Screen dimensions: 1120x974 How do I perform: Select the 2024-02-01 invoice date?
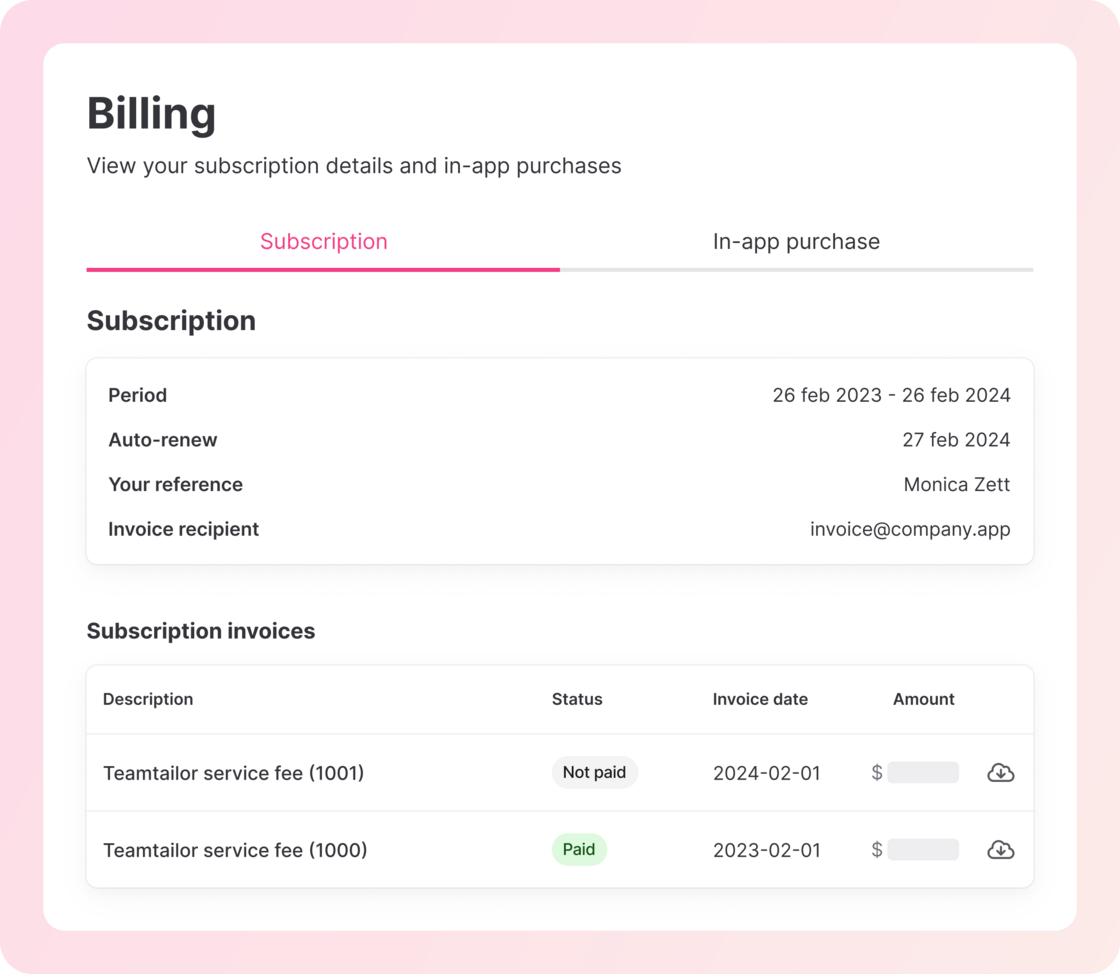tap(766, 773)
